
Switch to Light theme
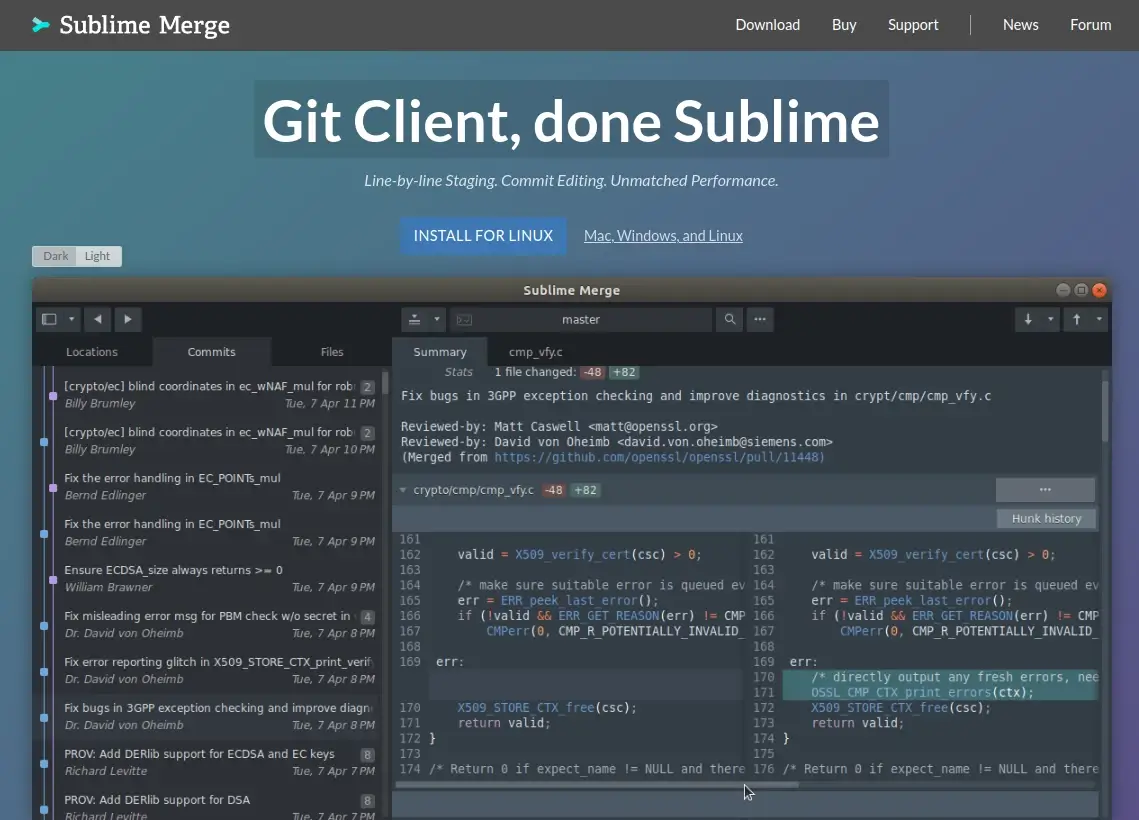(97, 256)
